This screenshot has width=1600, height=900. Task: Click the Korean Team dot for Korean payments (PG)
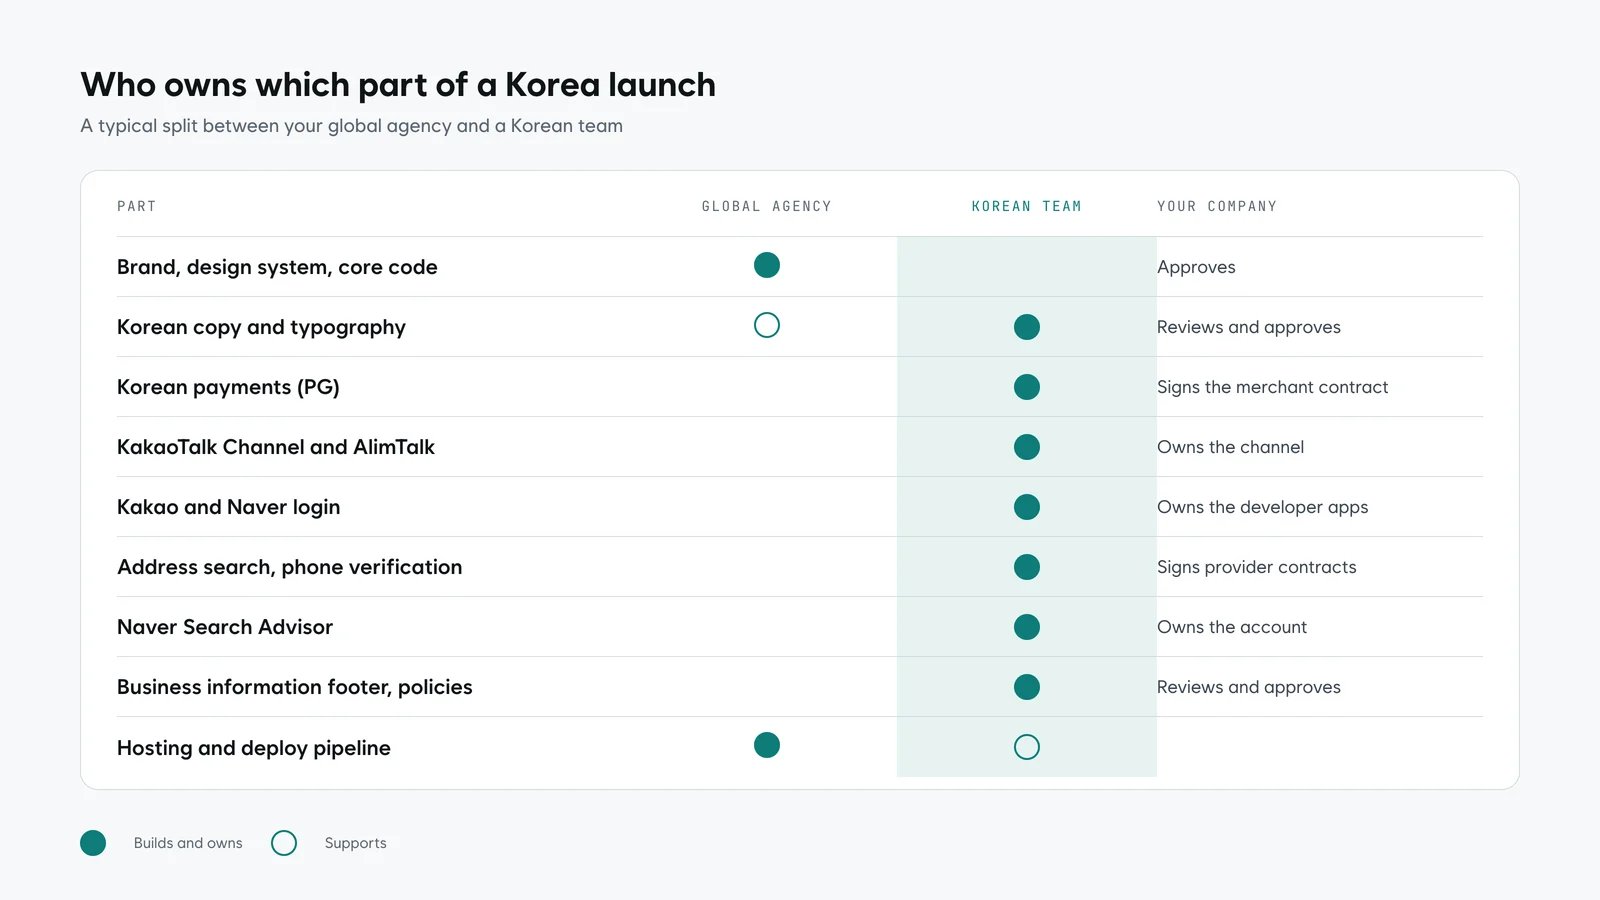pyautogui.click(x=1027, y=387)
